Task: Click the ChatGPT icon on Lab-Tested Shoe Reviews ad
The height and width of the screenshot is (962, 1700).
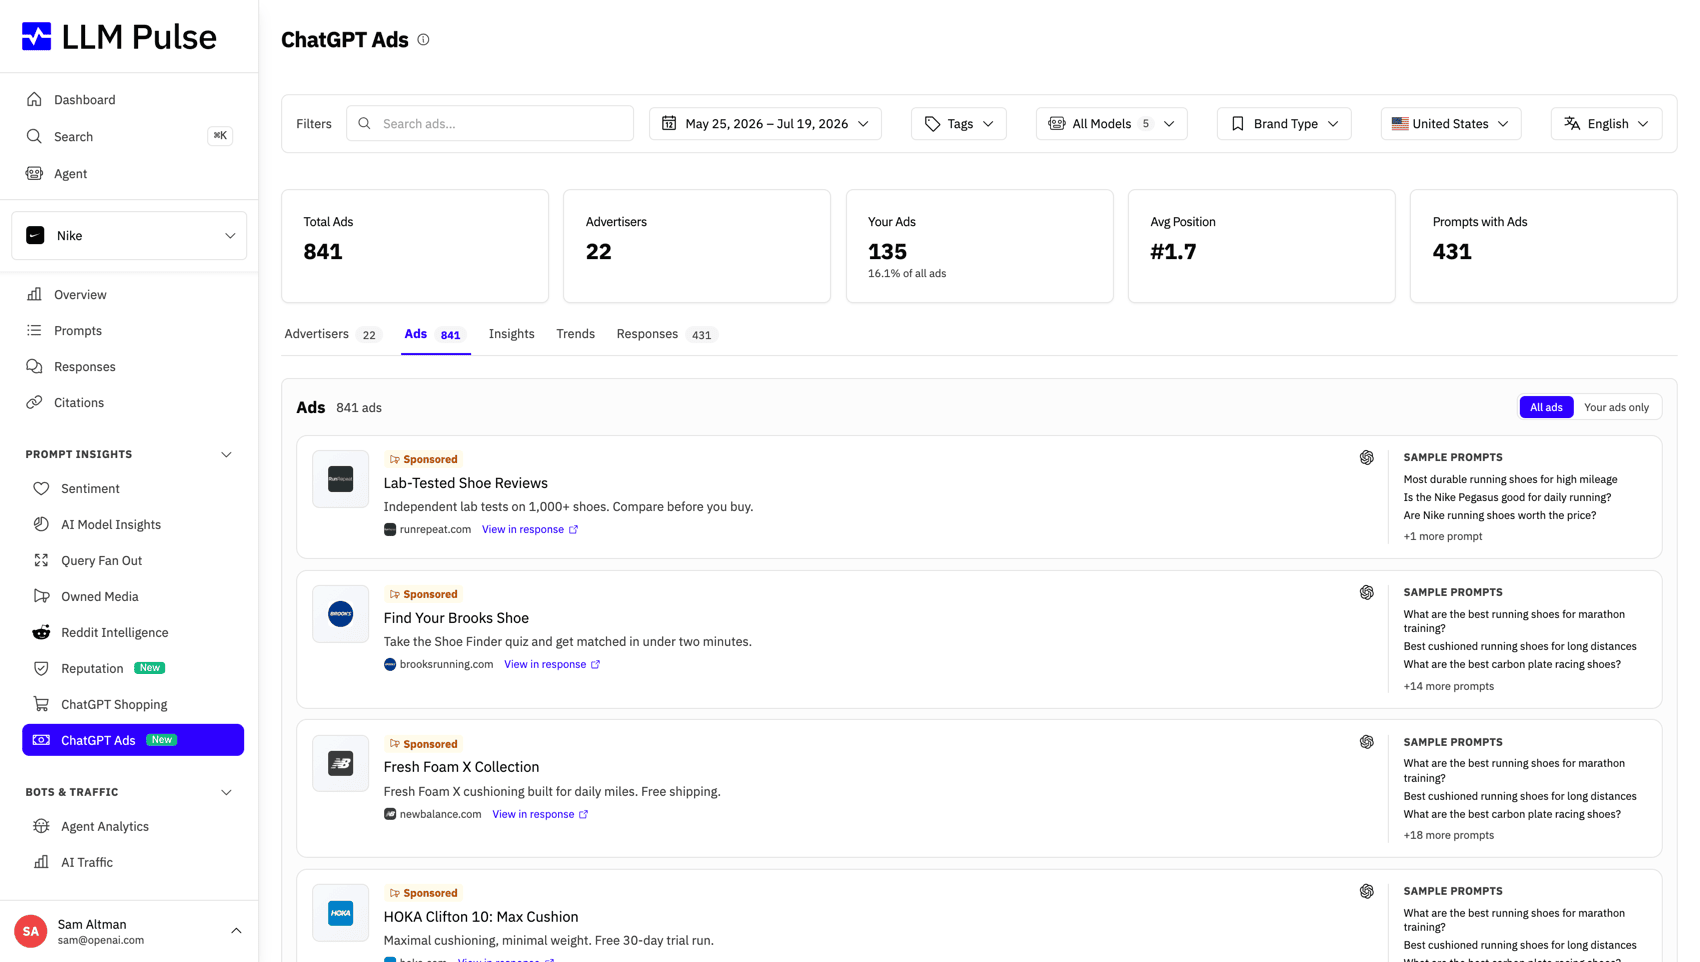Action: pyautogui.click(x=1366, y=458)
